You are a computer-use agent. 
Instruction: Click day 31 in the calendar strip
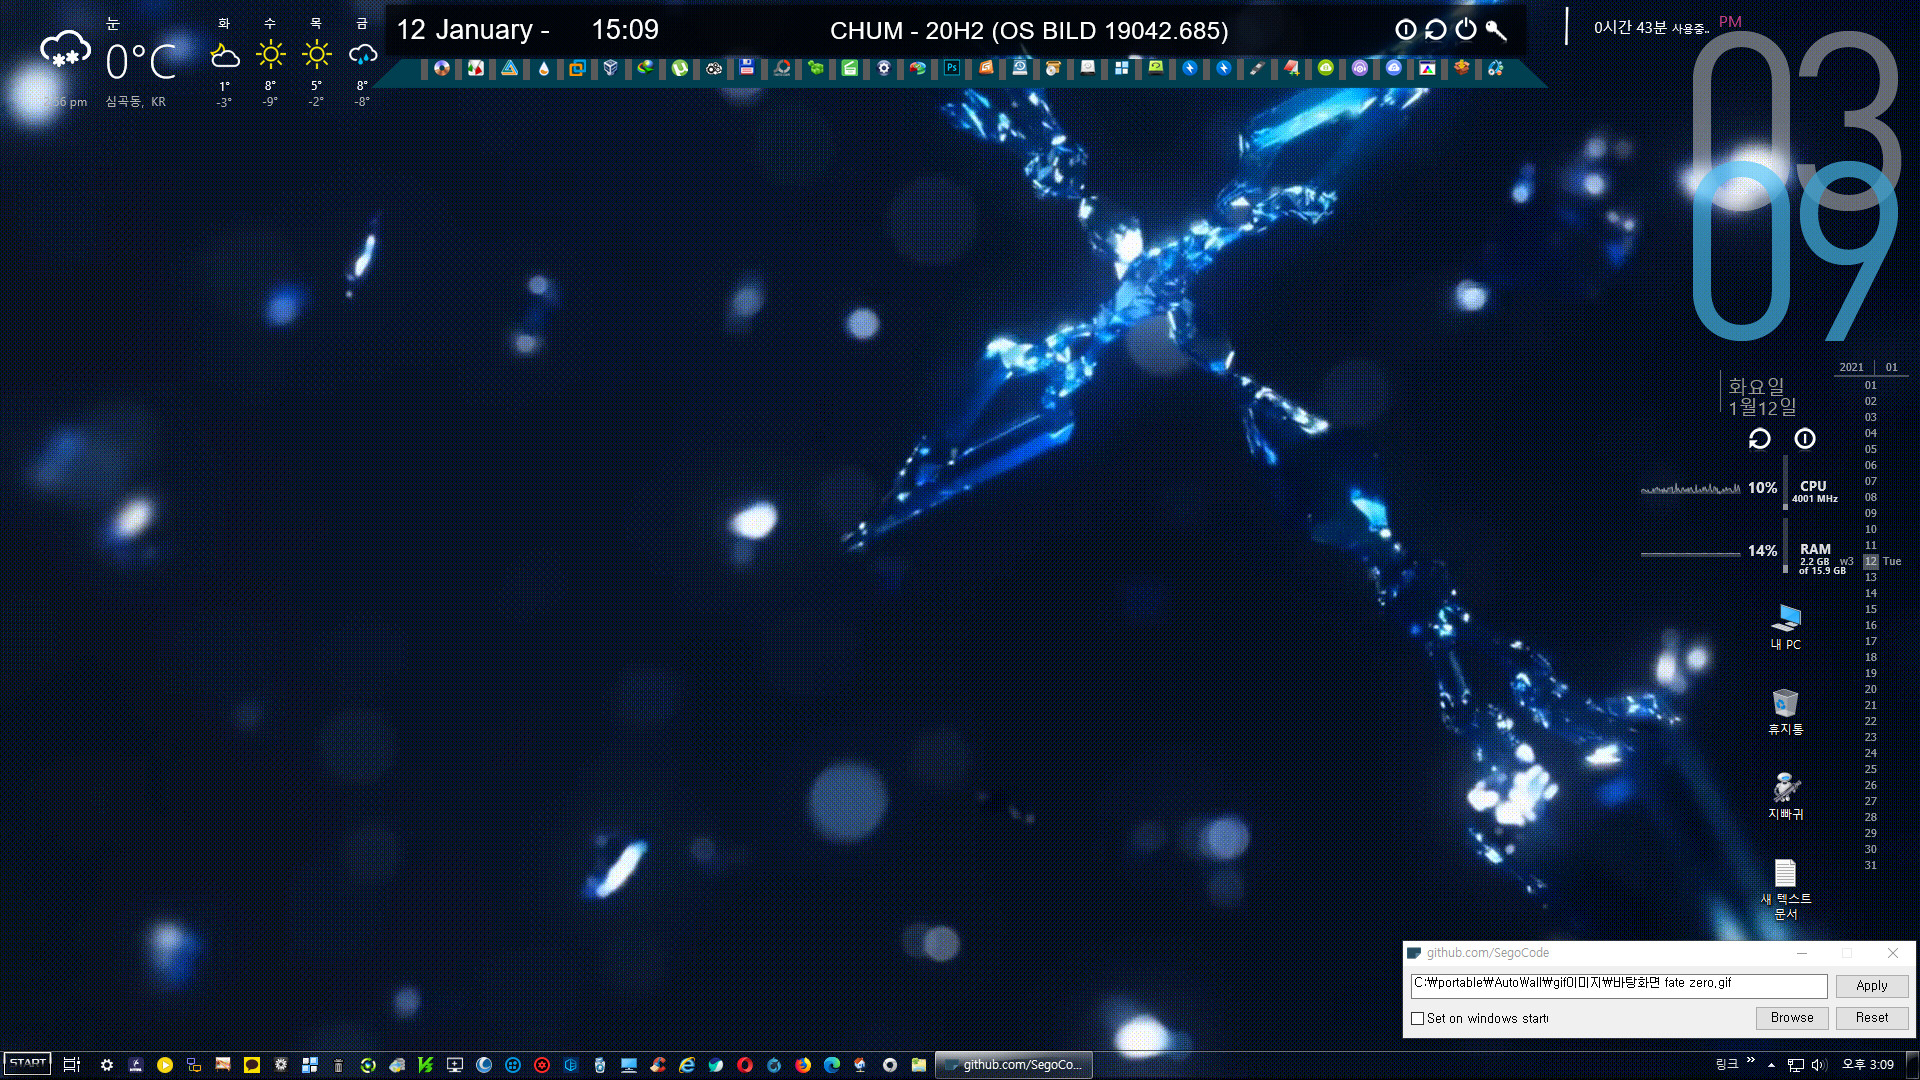click(x=1870, y=866)
